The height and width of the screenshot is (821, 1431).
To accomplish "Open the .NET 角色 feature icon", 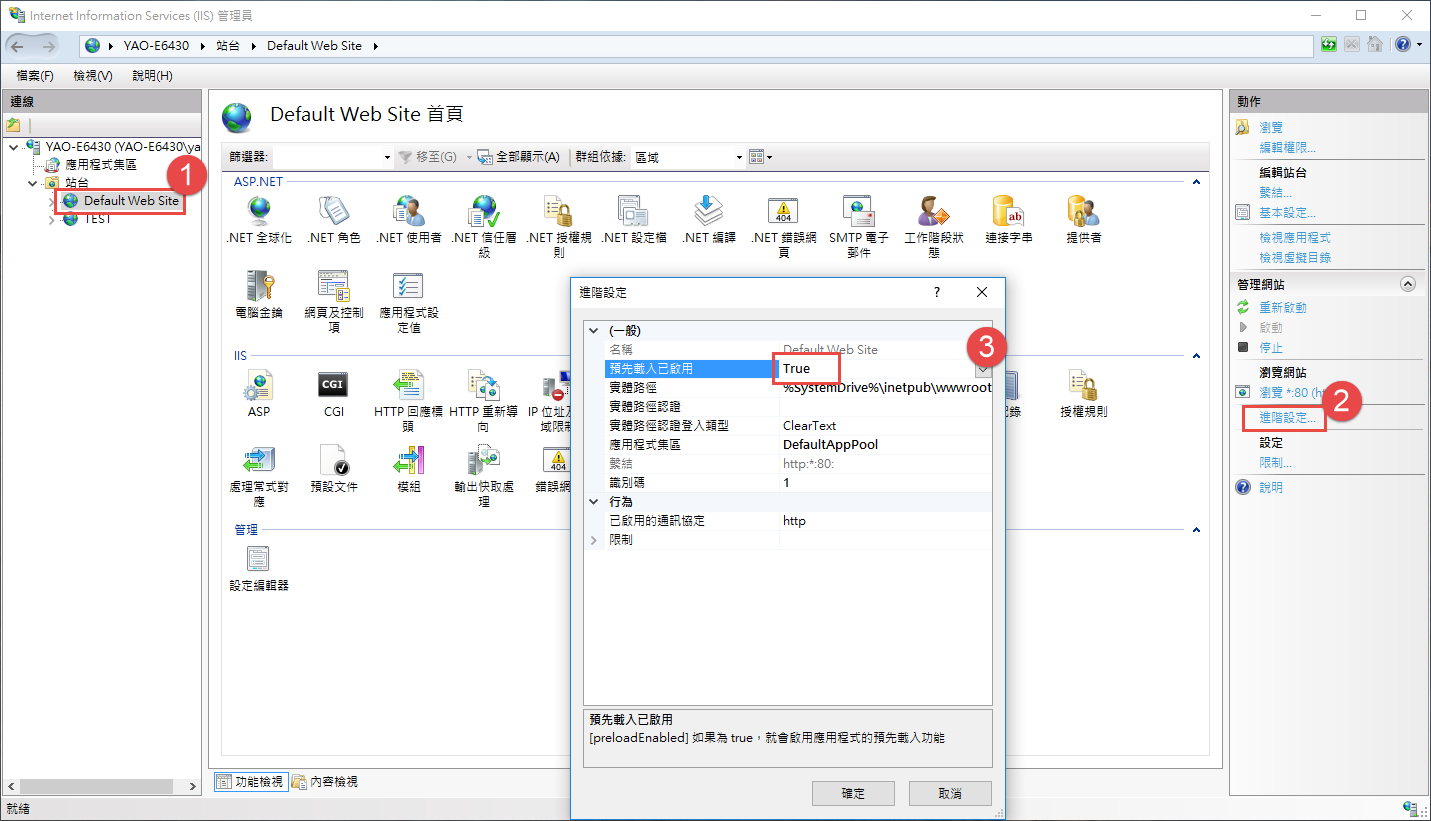I will click(334, 220).
